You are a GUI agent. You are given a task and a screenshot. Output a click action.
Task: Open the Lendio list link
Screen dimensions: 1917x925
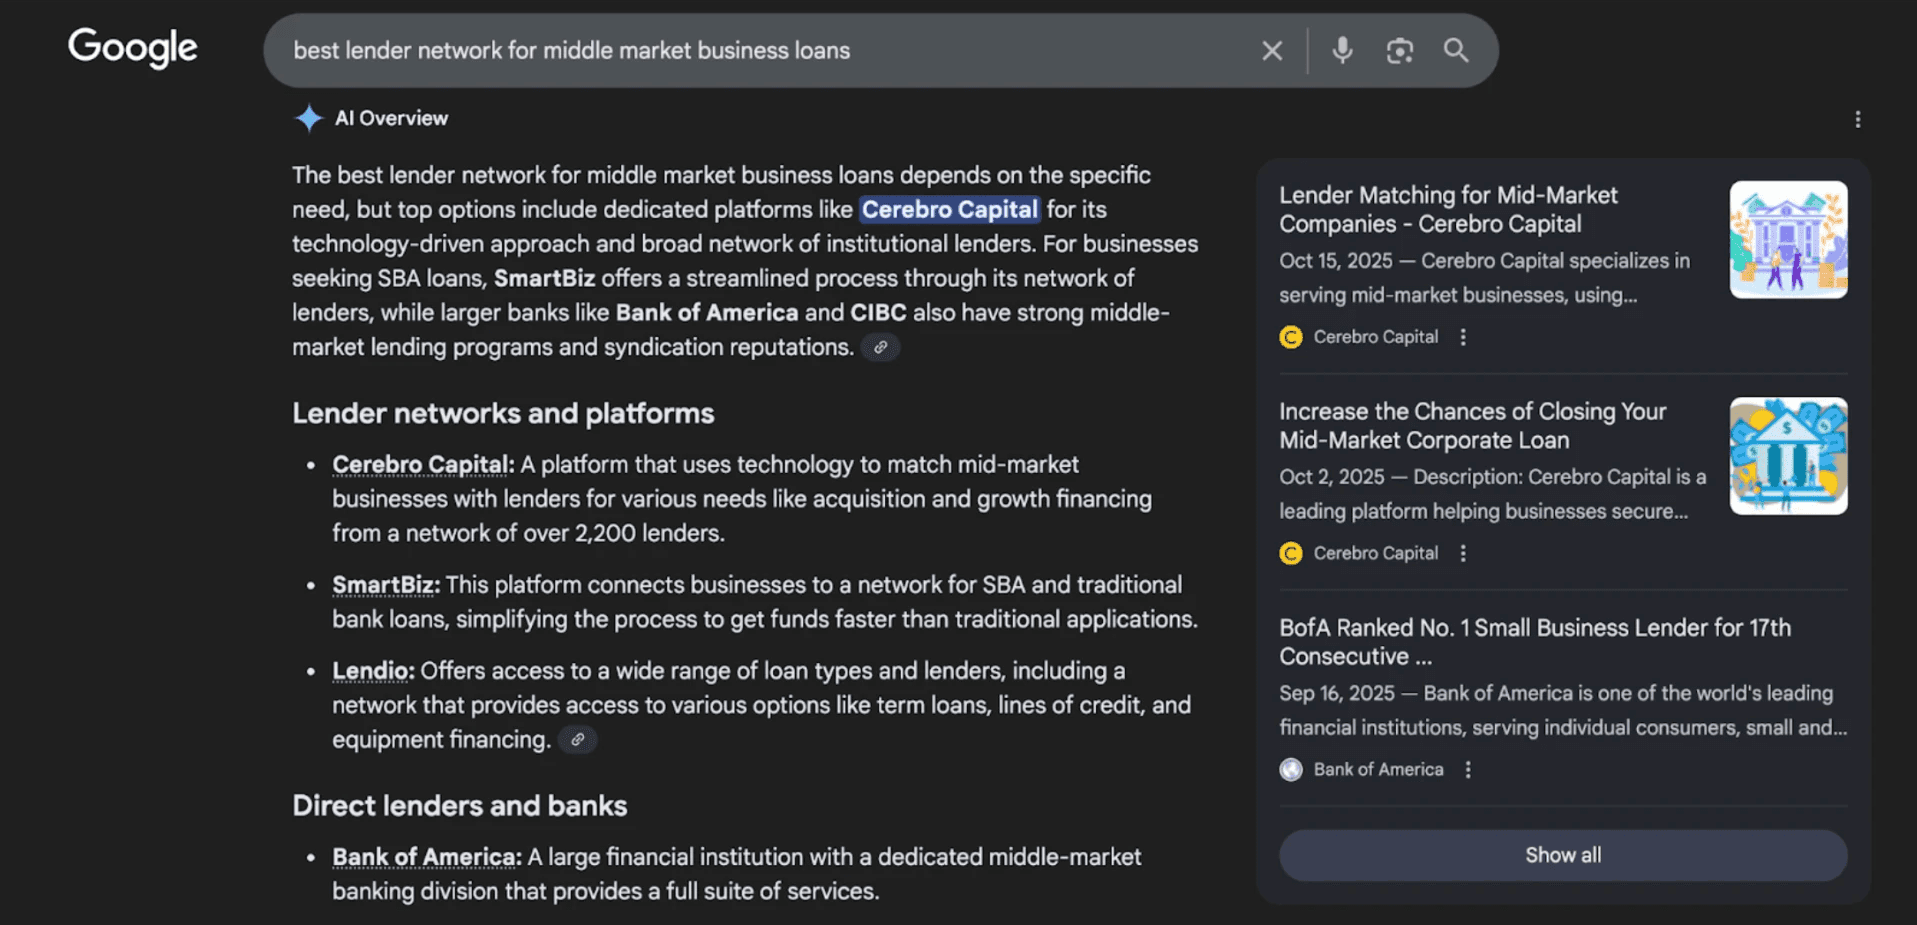coord(373,671)
